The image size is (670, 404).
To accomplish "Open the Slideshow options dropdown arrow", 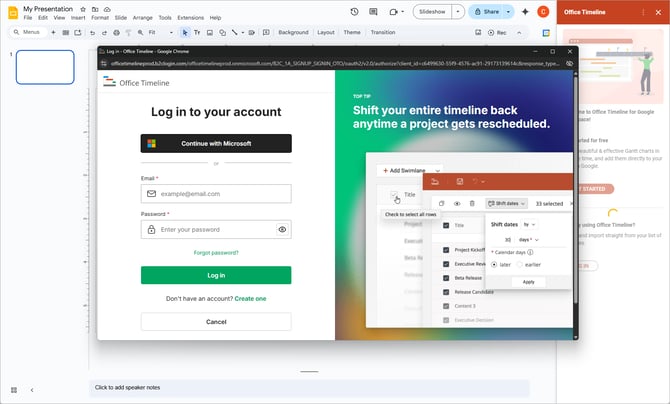I will [458, 12].
